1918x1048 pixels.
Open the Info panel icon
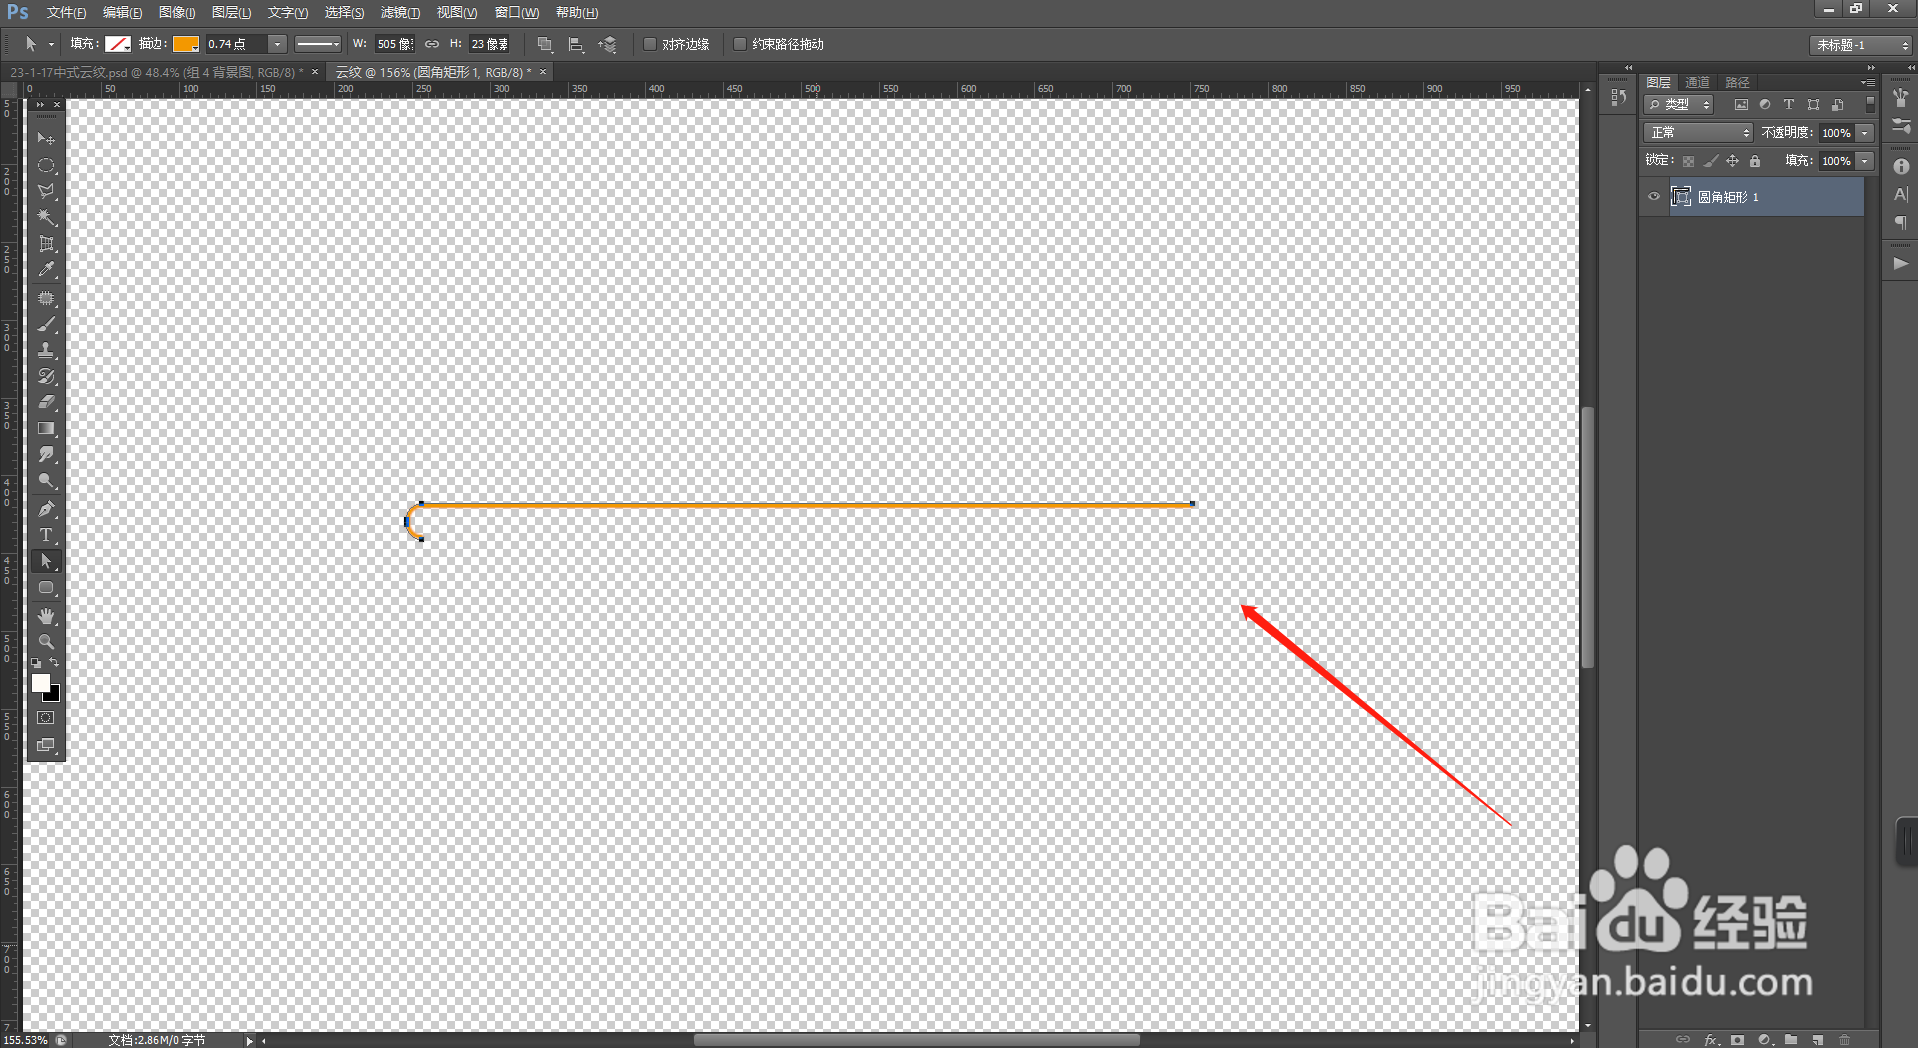[1901, 166]
